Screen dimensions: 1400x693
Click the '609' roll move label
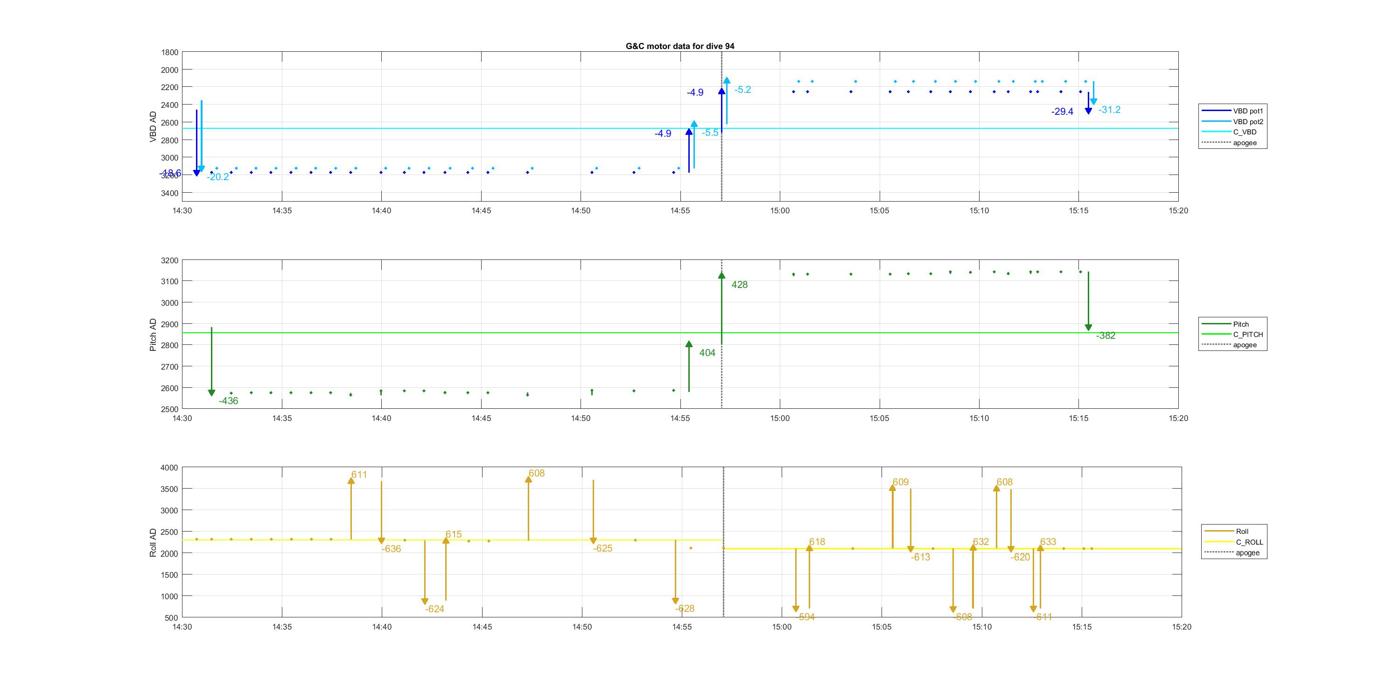point(901,482)
